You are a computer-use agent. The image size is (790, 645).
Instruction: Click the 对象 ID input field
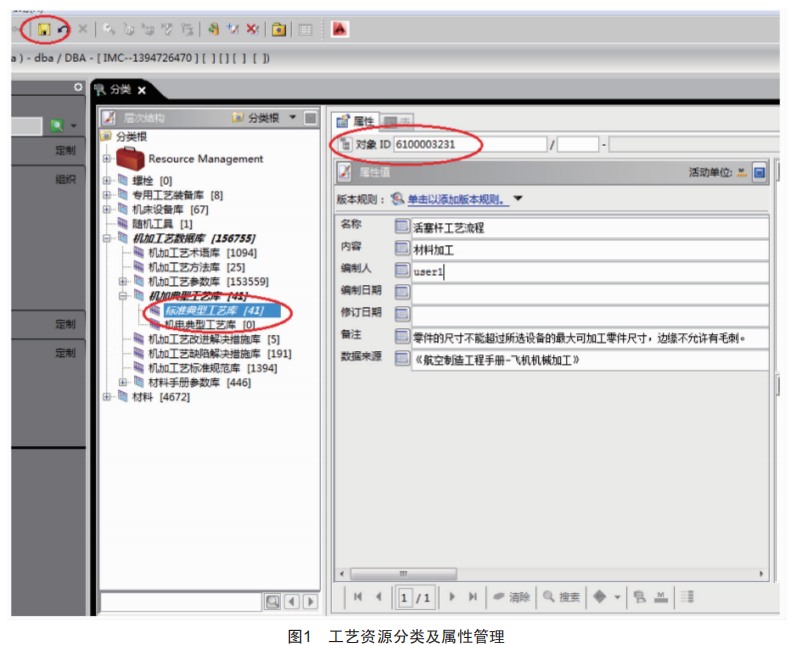point(469,145)
